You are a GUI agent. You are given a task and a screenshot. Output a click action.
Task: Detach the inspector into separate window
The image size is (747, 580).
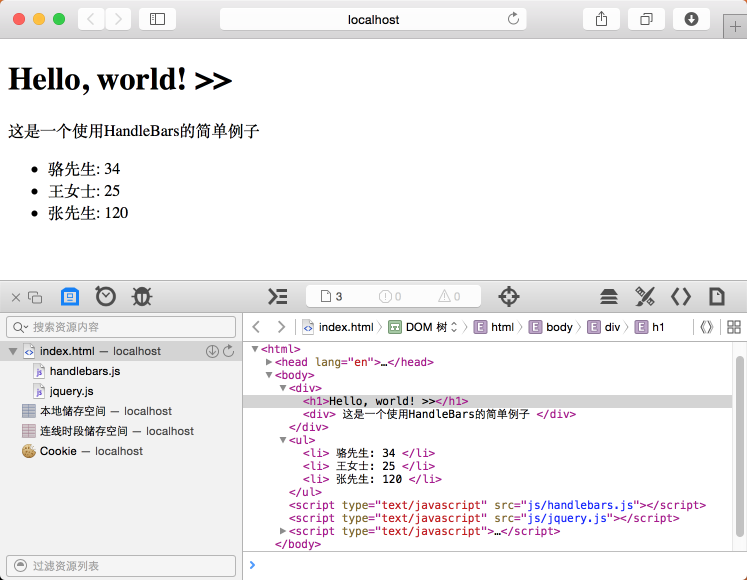(x=35, y=297)
